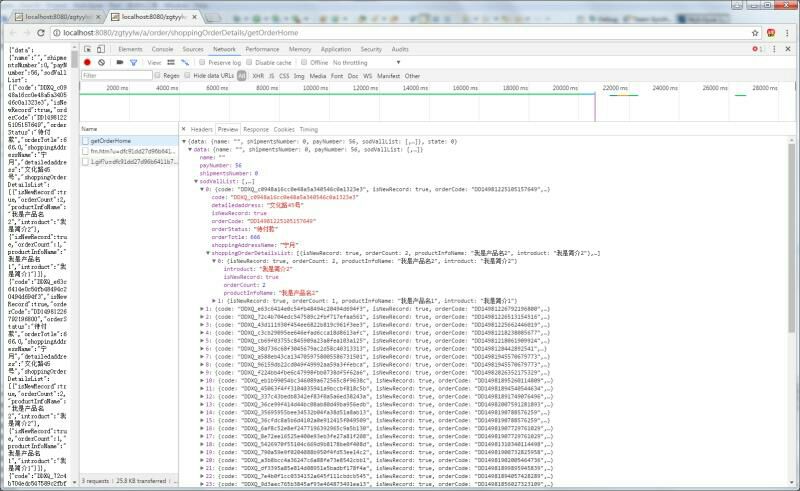Toggle the network filter funnel icon
The width and height of the screenshot is (800, 491).
(x=133, y=62)
